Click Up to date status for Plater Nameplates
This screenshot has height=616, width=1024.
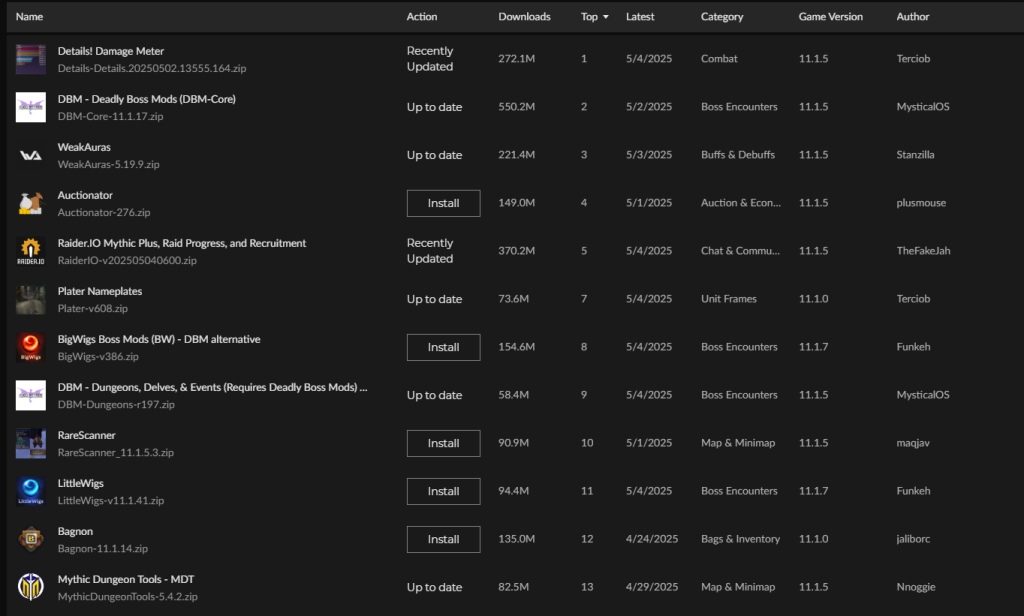[x=434, y=299]
